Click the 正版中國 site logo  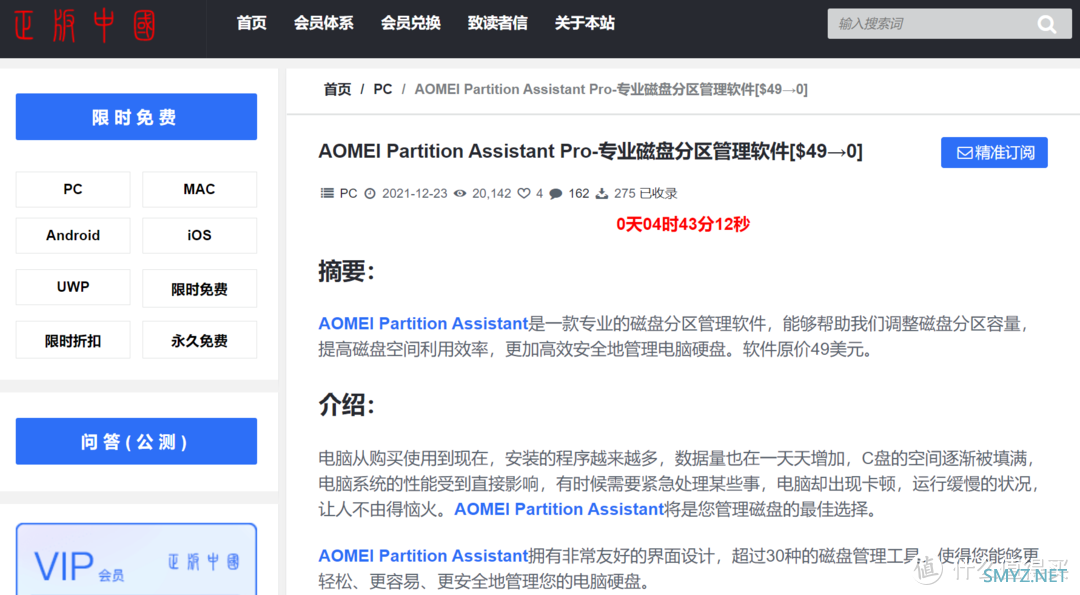pos(85,25)
